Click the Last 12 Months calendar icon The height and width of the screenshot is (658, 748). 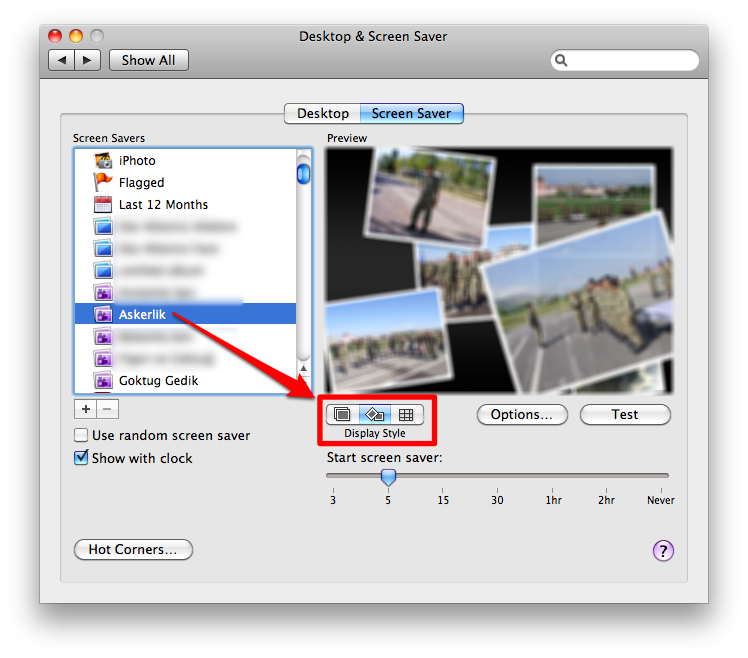tap(103, 204)
